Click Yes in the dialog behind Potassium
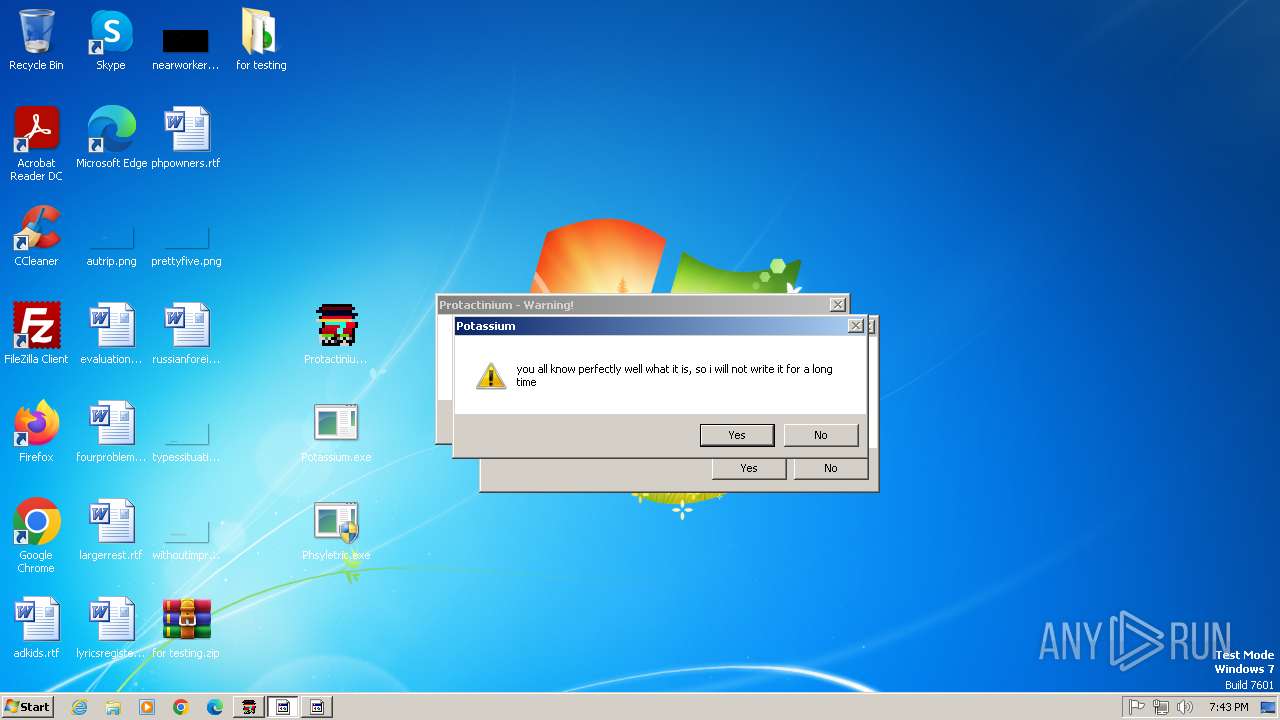The image size is (1280, 720). (749, 468)
